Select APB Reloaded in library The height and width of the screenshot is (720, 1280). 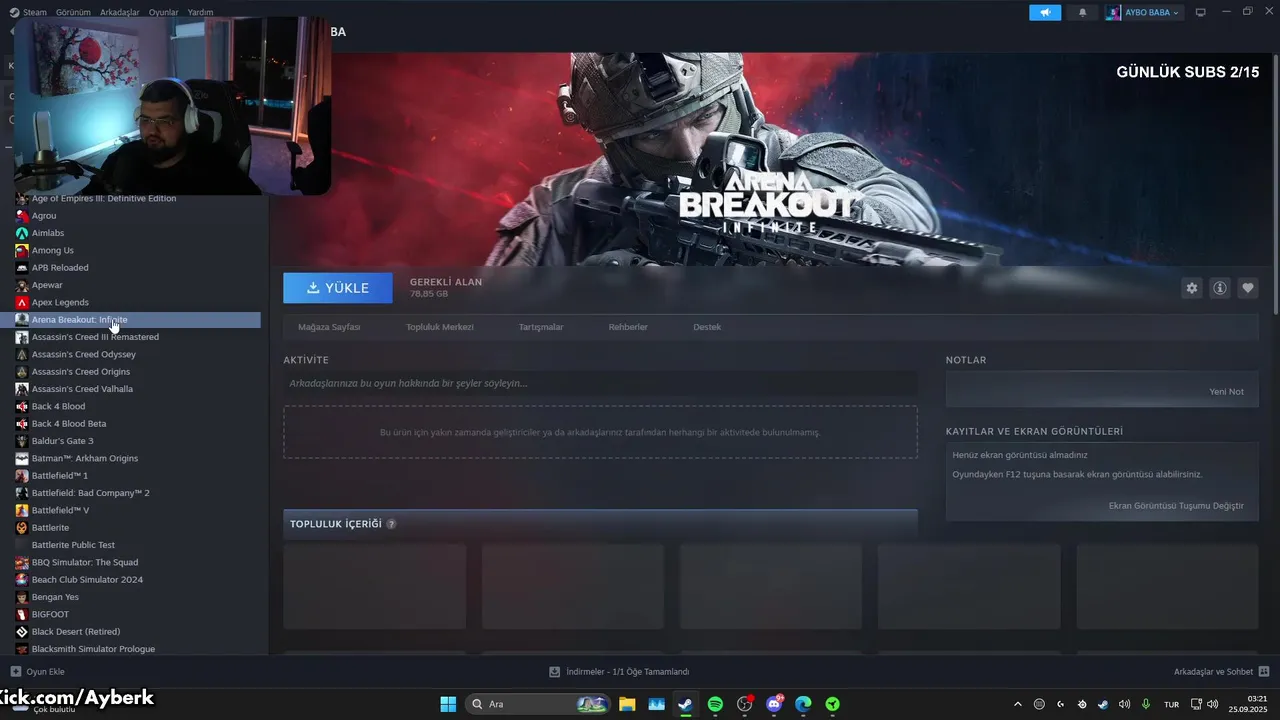point(60,268)
